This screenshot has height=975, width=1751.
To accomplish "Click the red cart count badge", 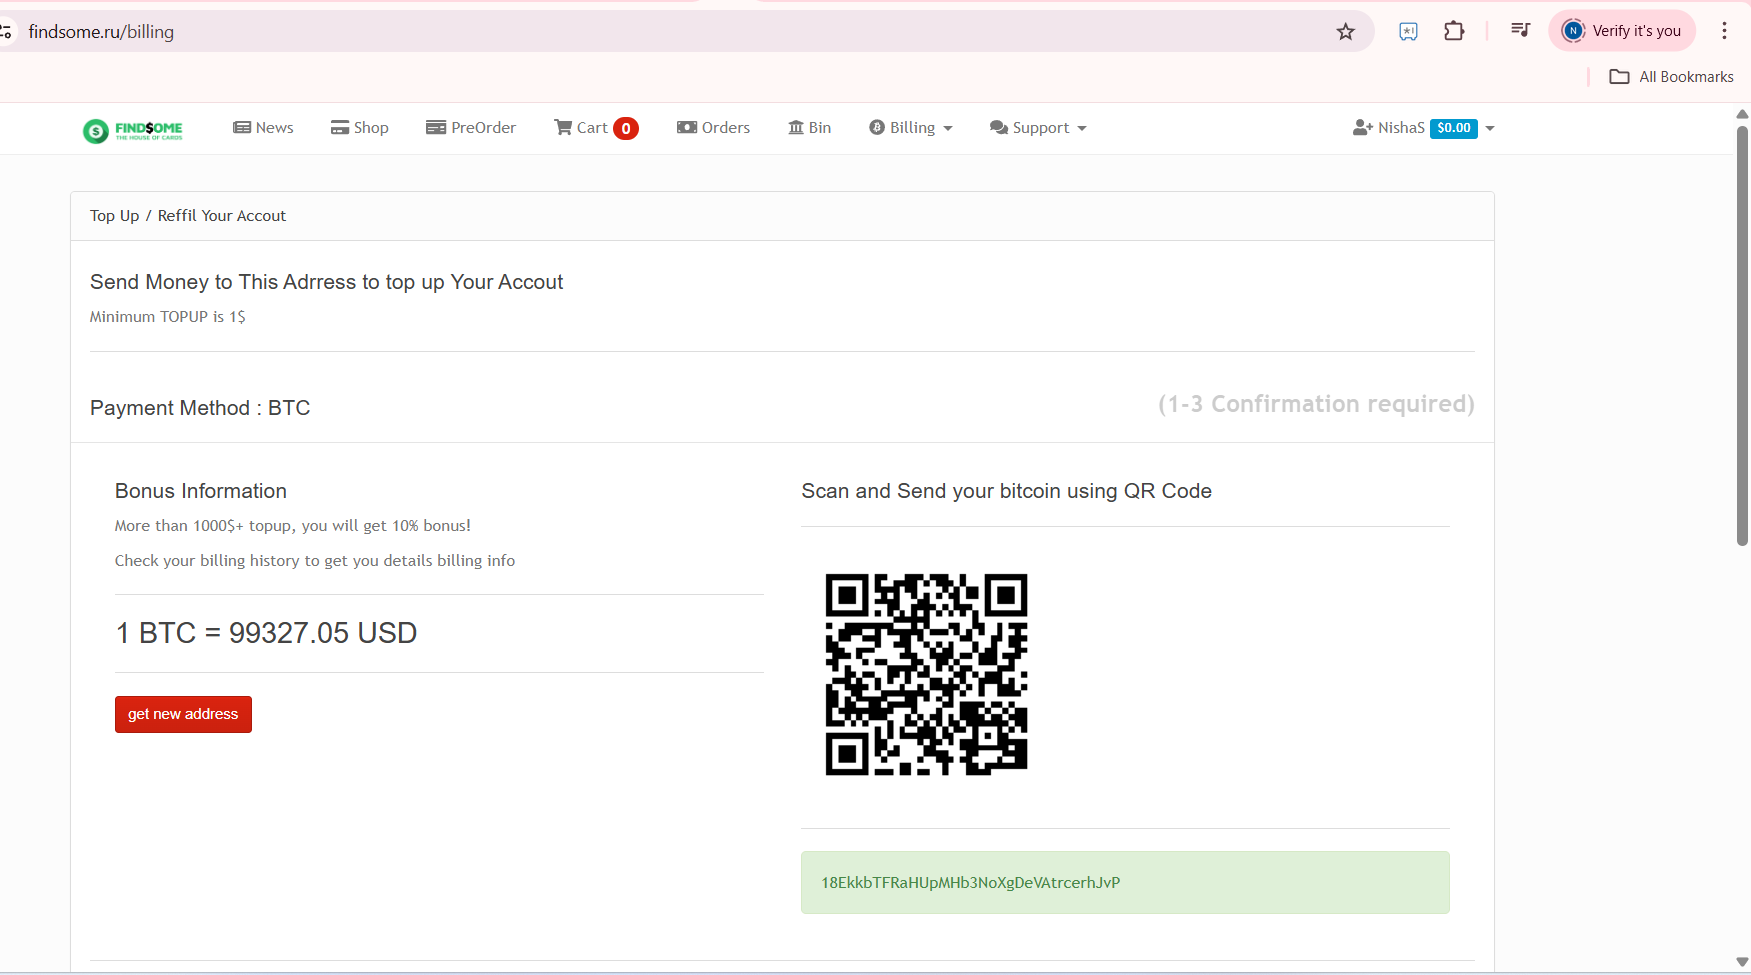I will click(x=626, y=128).
